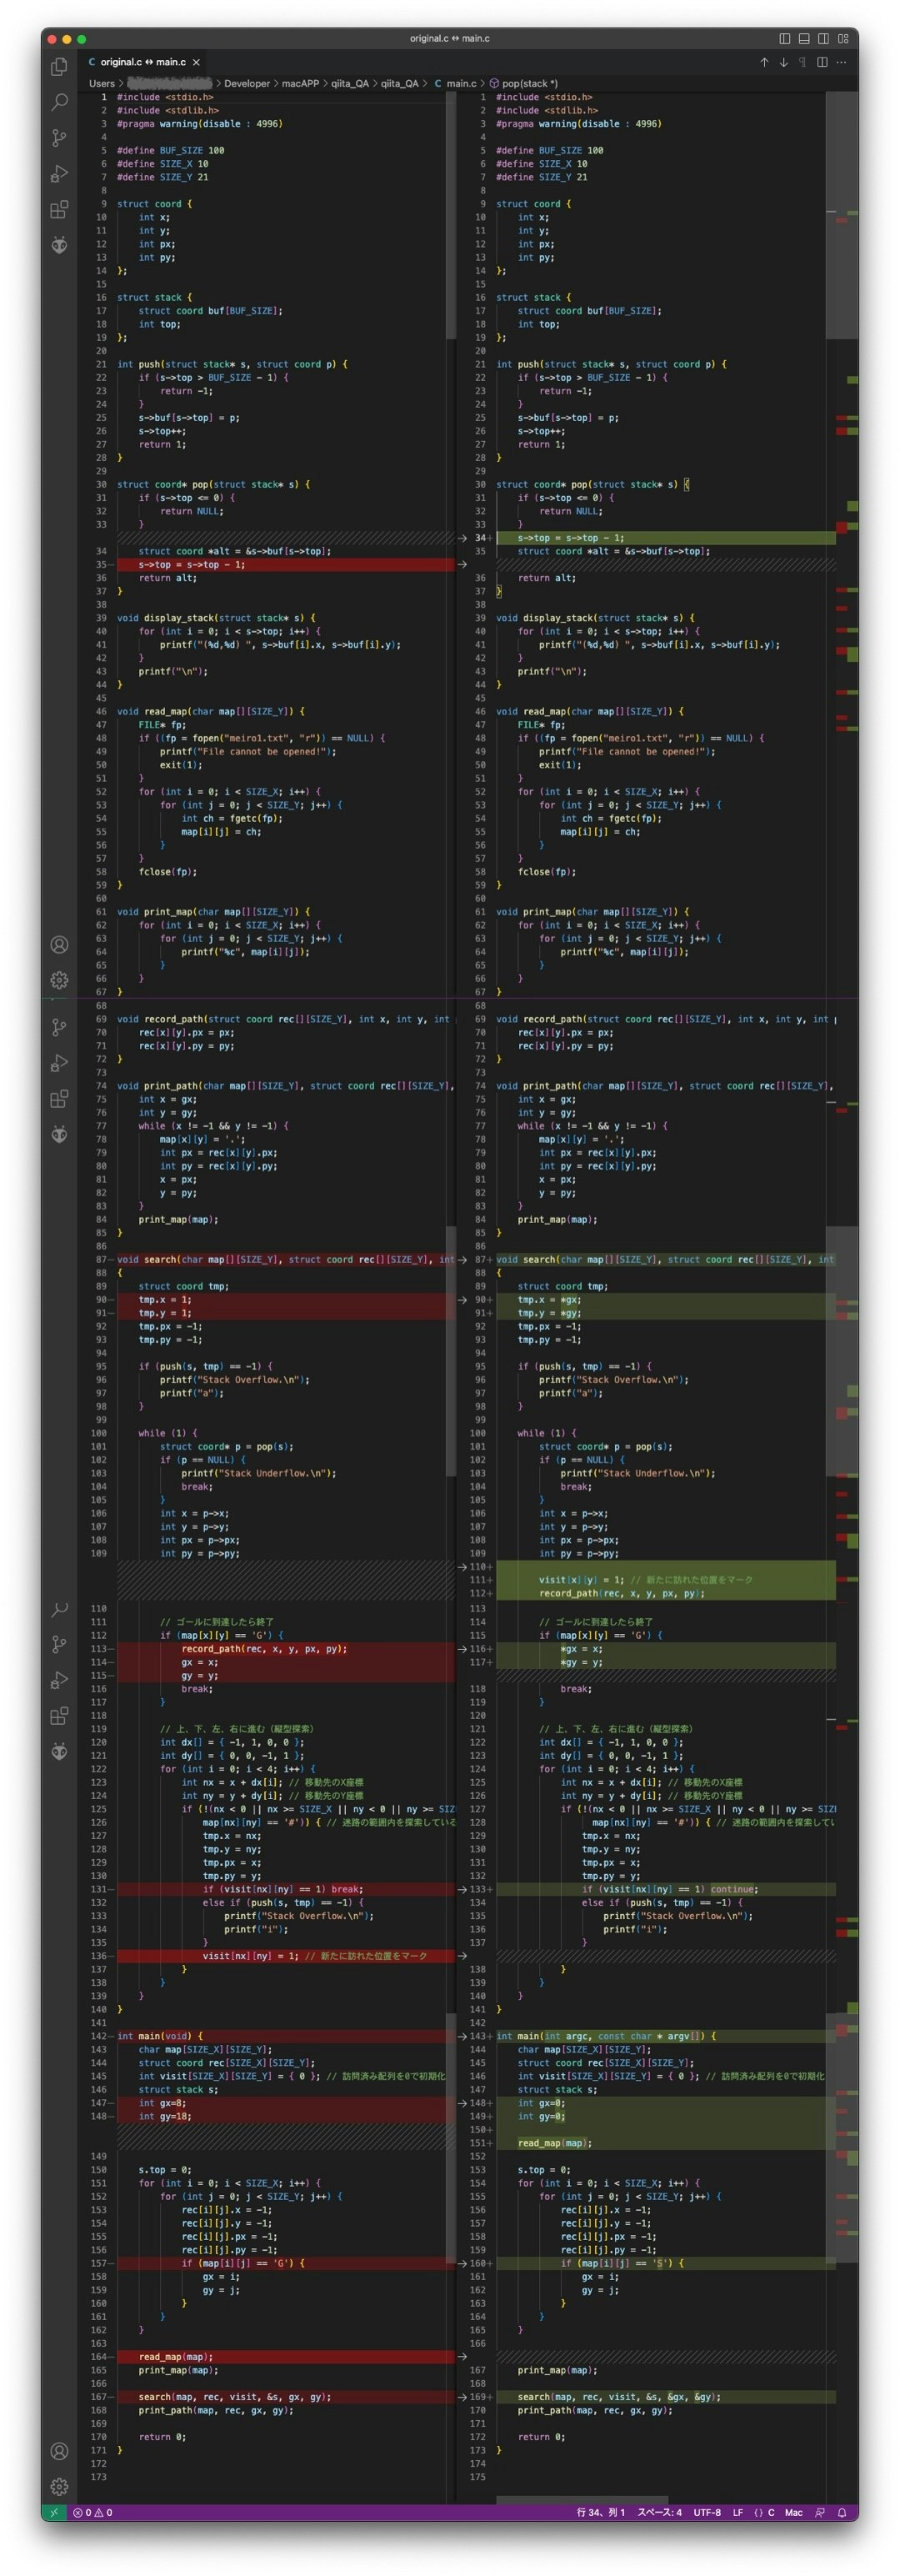Toggle bottom panel layout icon
Image resolution: width=900 pixels, height=2576 pixels.
[803, 39]
